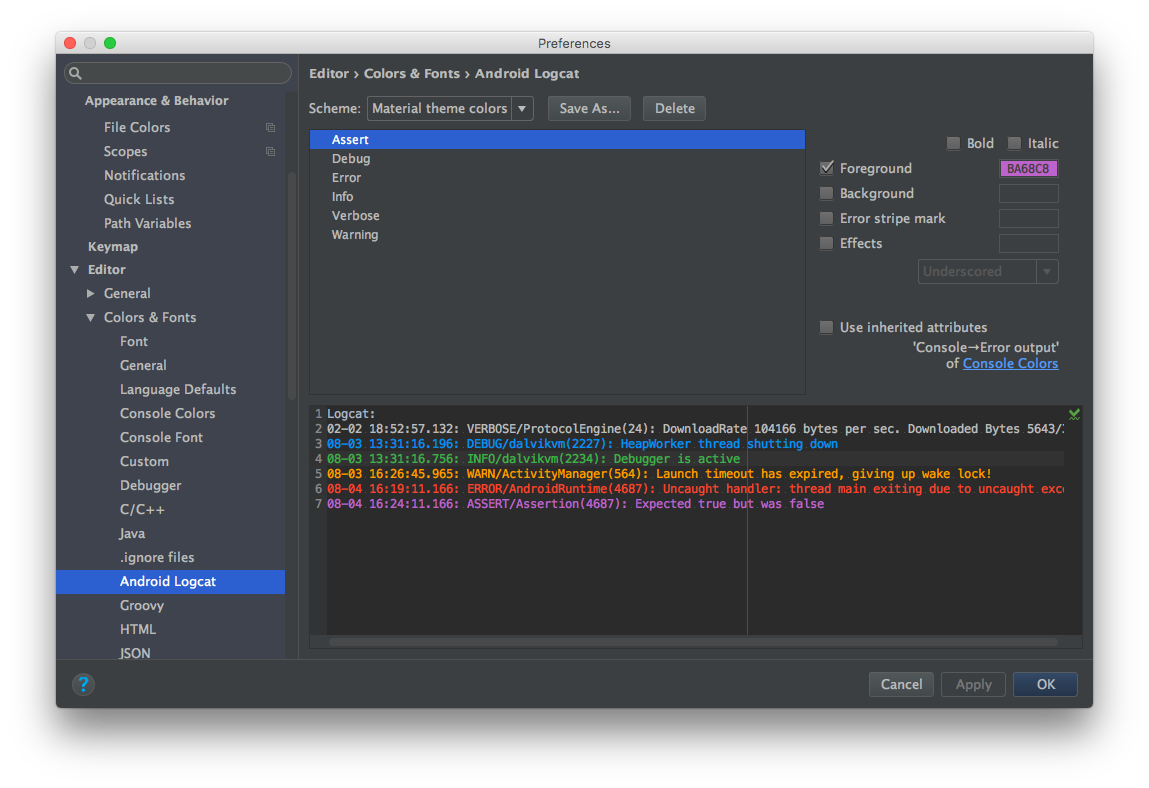Expand General under Editor
Viewport: 1149px width, 788px height.
coord(89,293)
